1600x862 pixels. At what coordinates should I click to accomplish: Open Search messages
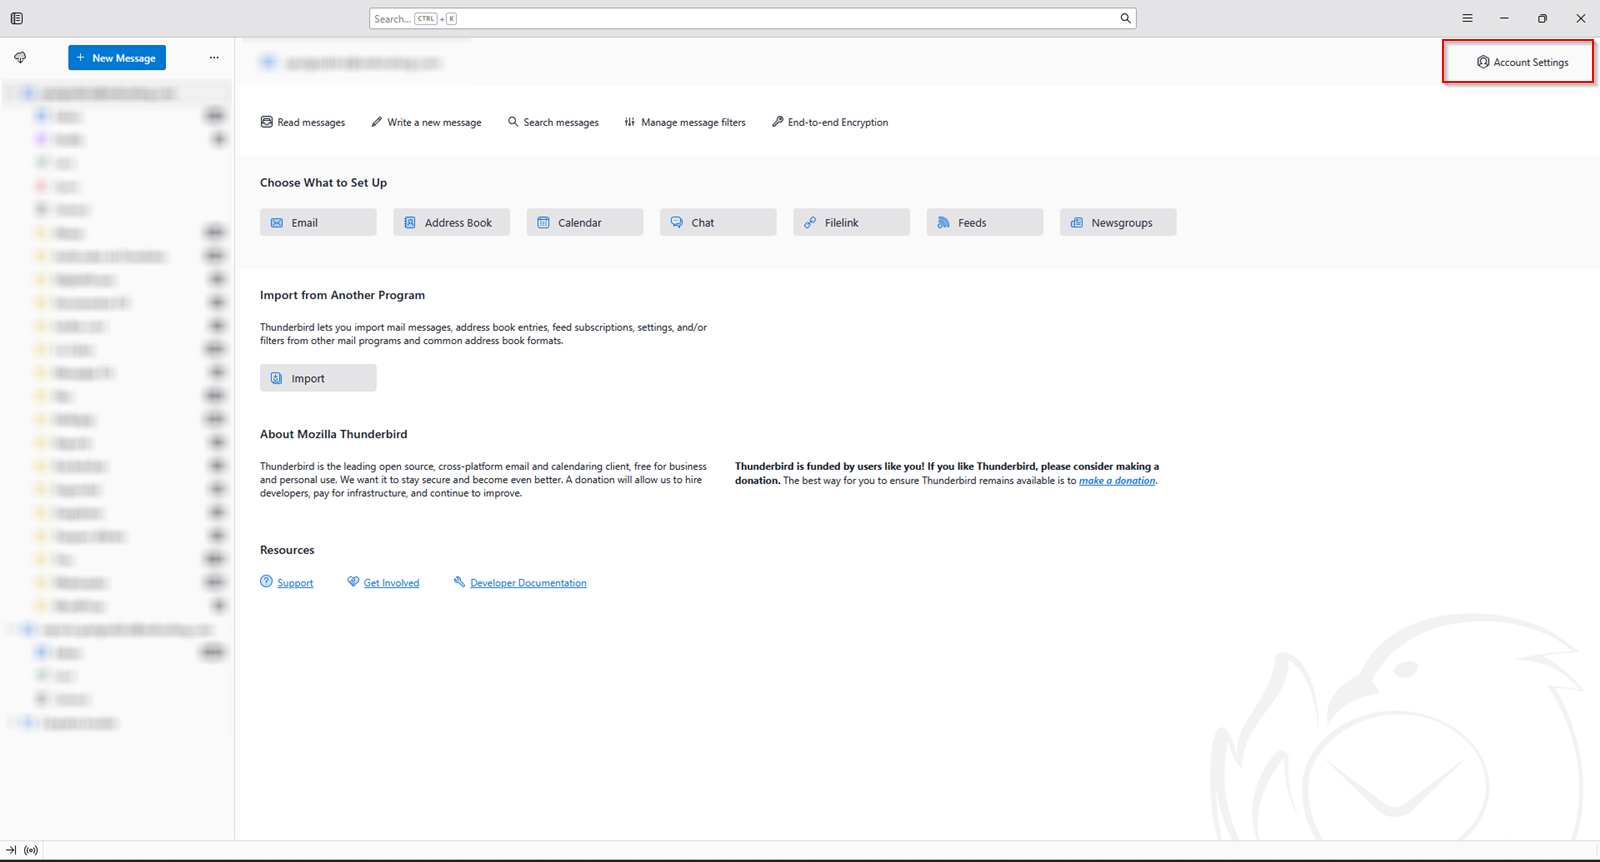coord(553,122)
